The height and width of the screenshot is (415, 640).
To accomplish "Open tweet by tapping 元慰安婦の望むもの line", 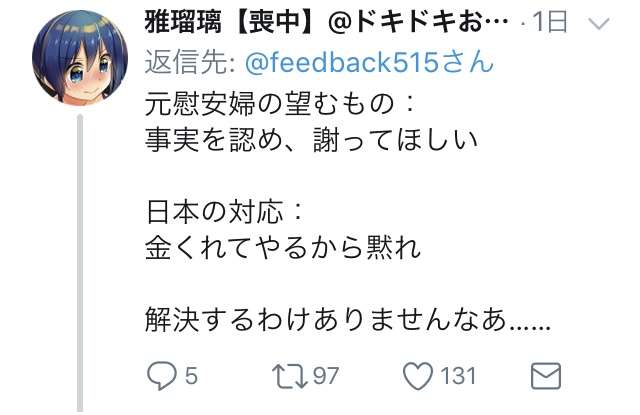I will 280,104.
